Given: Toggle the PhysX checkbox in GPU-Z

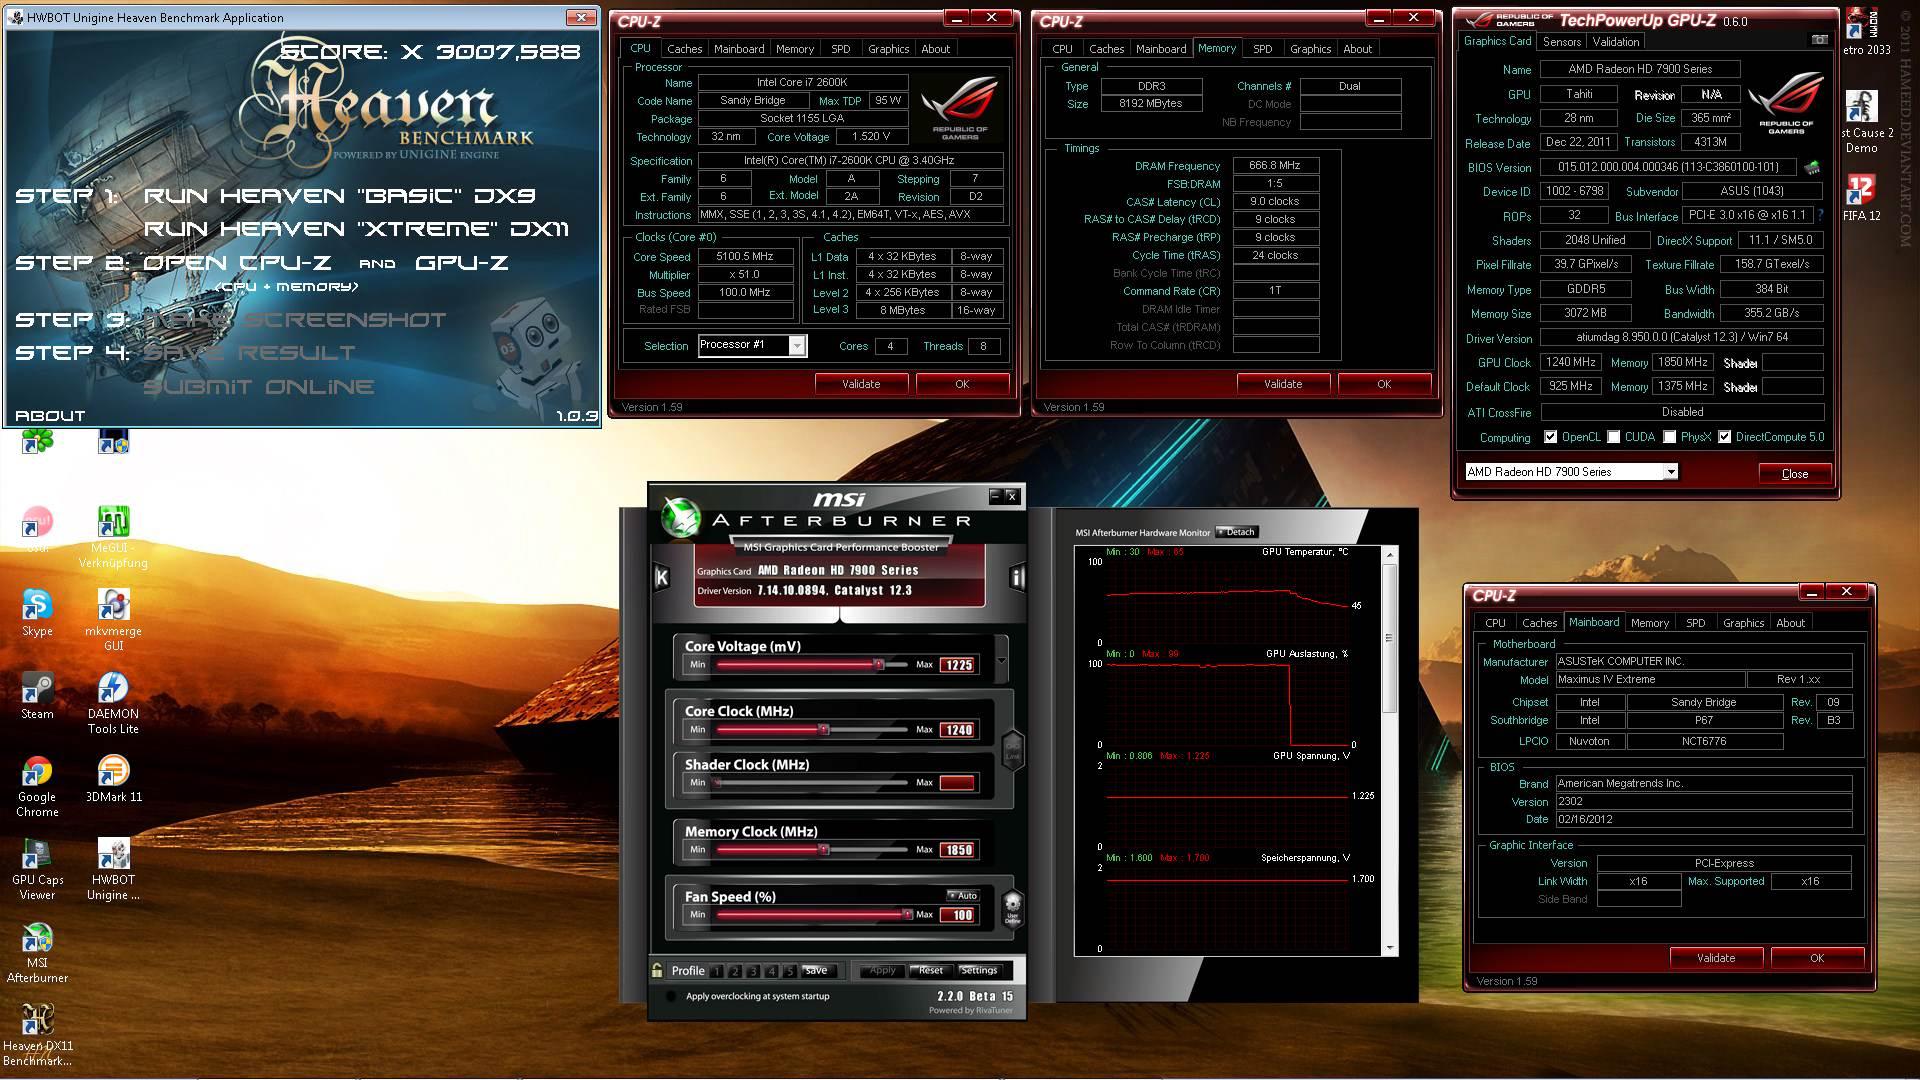Looking at the screenshot, I should point(1669,437).
